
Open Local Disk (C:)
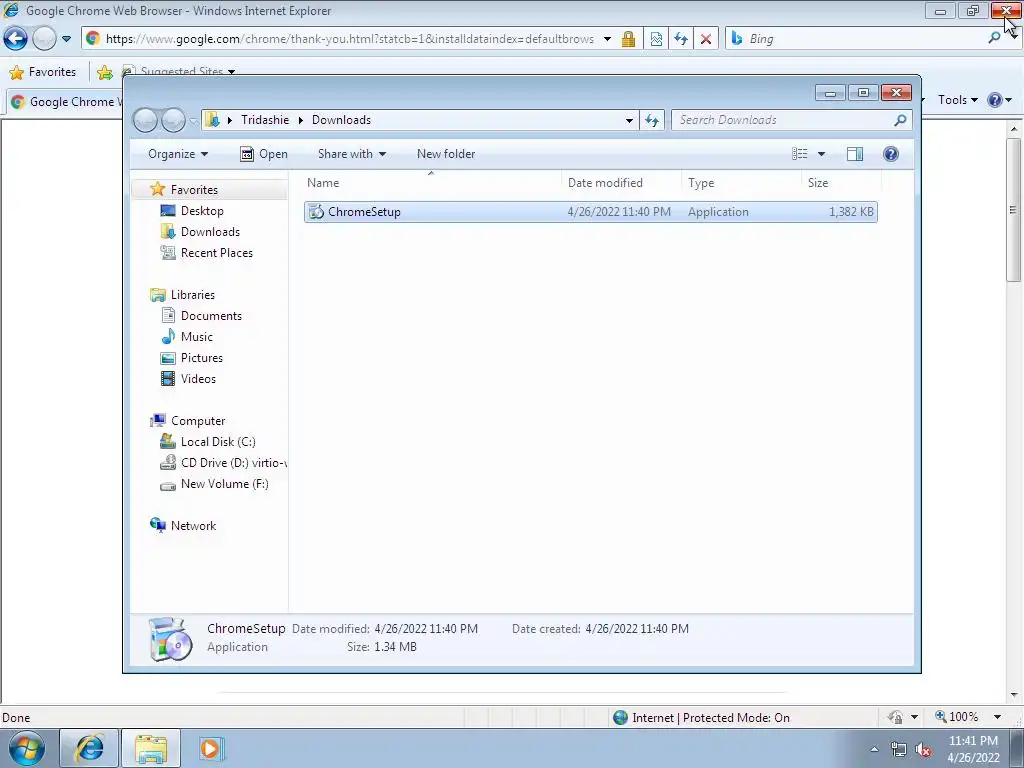pos(217,442)
